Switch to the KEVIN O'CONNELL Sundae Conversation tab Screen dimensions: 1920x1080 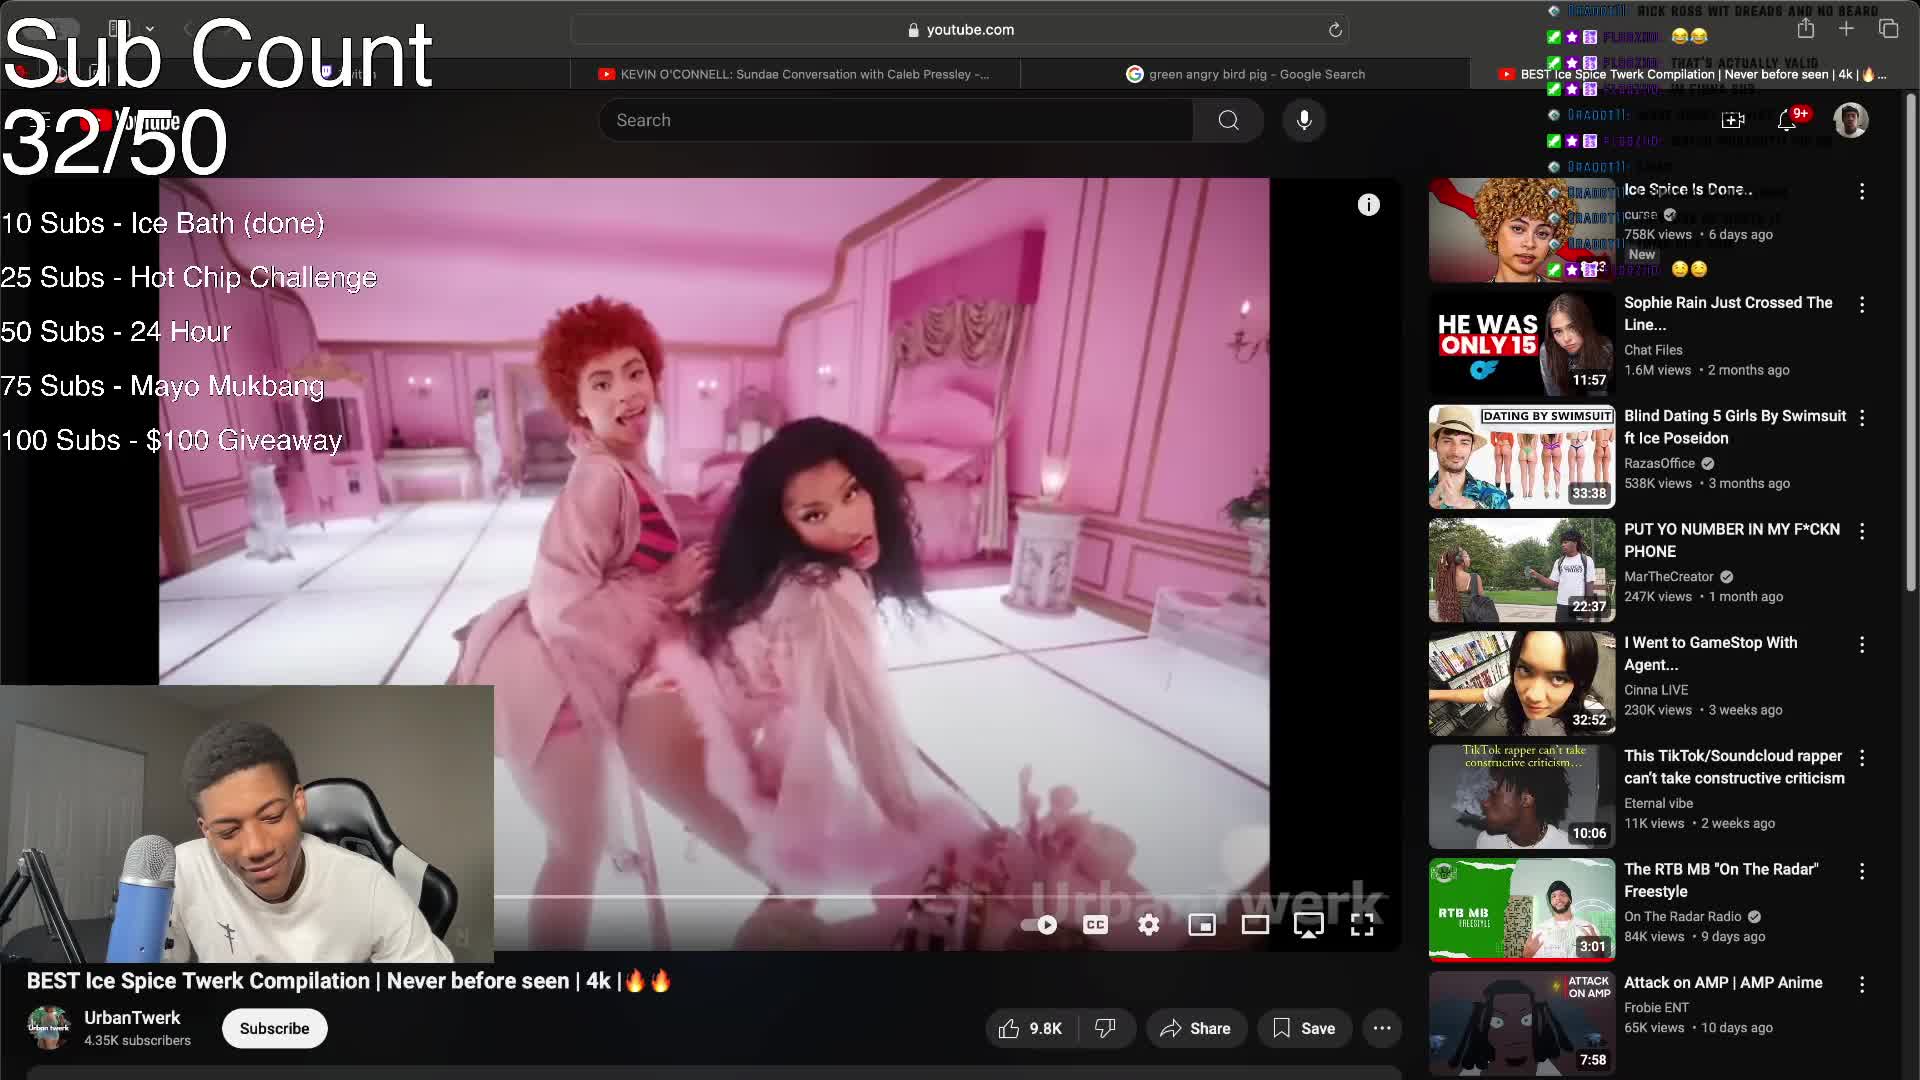pyautogui.click(x=795, y=74)
